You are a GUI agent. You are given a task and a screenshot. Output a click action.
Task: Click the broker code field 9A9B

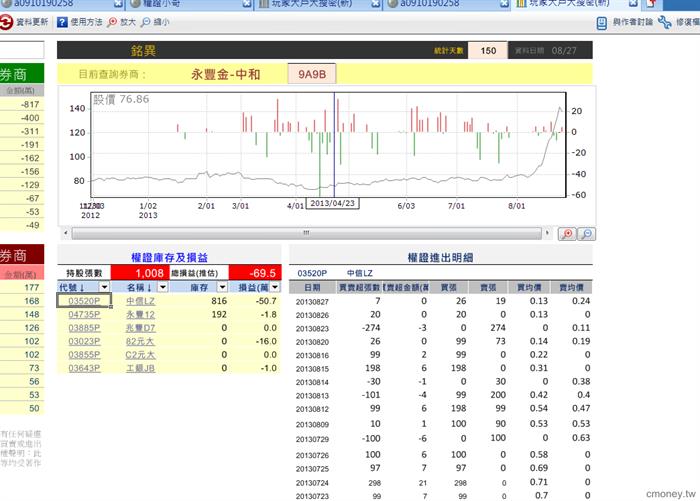tap(312, 74)
